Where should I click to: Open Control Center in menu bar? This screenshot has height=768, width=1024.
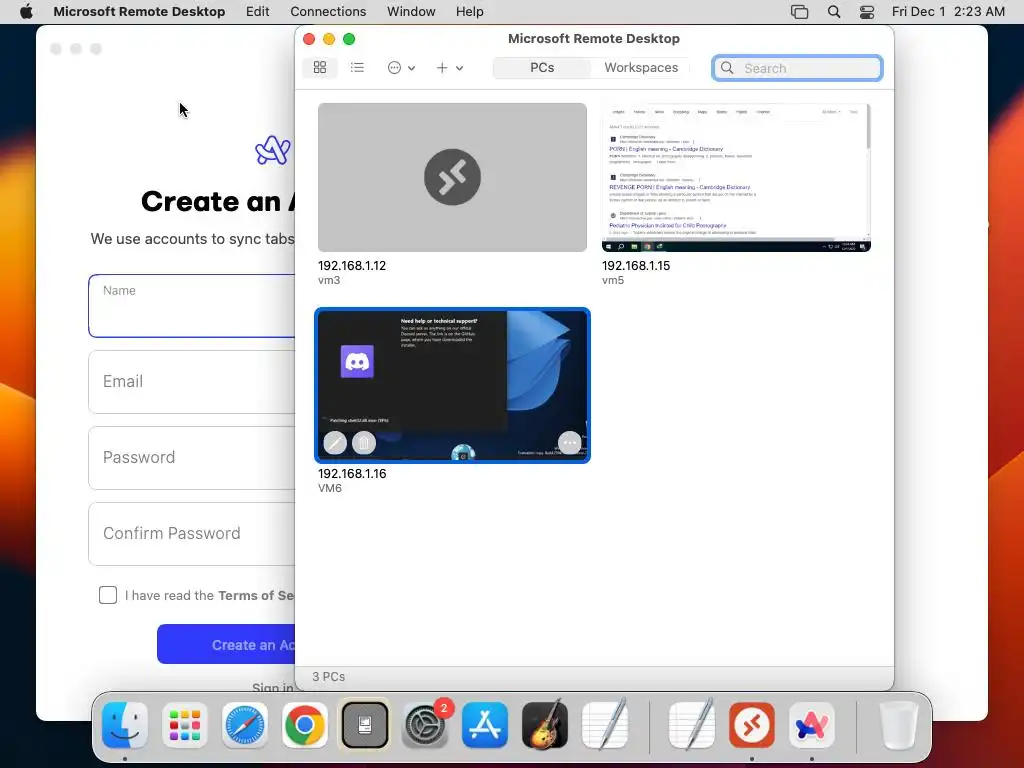coord(867,12)
